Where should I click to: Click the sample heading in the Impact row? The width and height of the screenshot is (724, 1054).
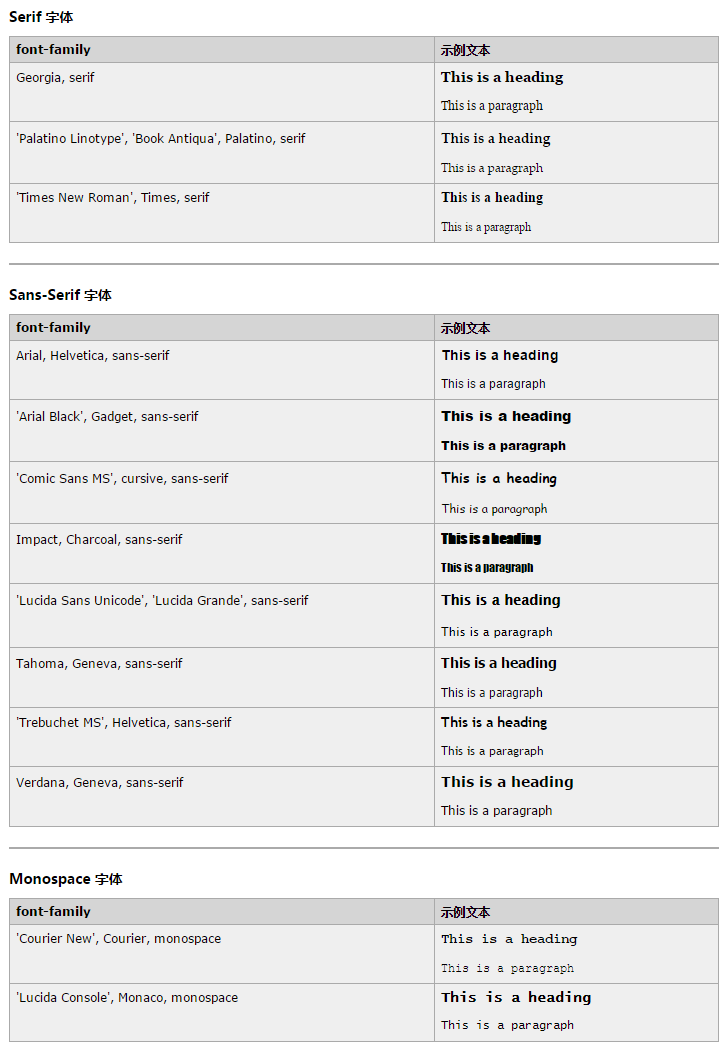[491, 539]
